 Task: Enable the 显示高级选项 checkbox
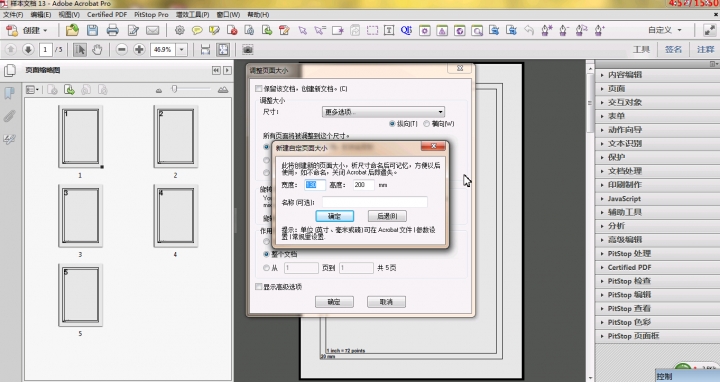point(259,286)
